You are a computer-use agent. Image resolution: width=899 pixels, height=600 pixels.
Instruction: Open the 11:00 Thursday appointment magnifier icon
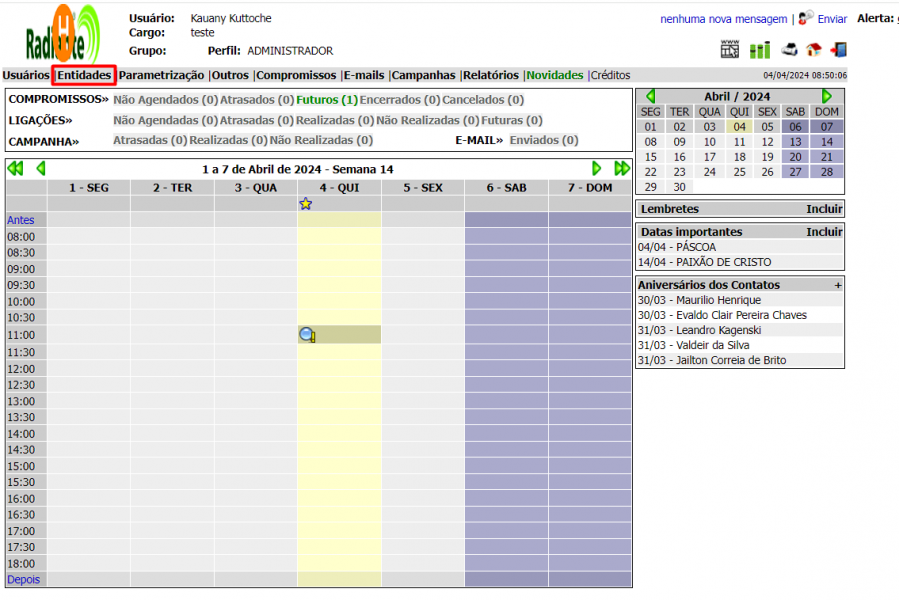click(307, 335)
